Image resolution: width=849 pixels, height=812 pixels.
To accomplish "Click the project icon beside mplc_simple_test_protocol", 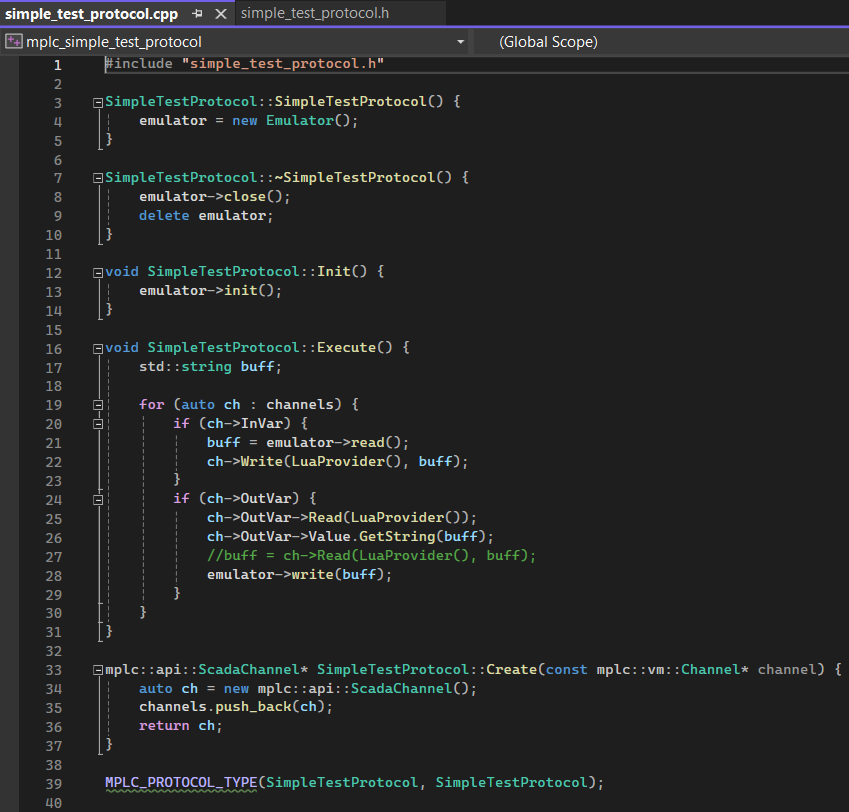I will [14, 42].
